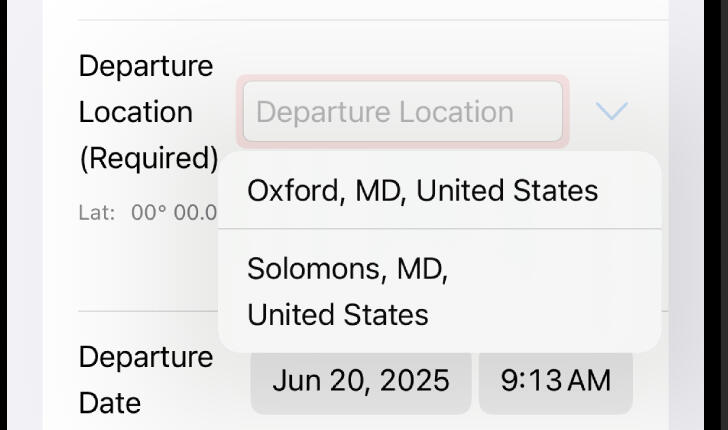This screenshot has width=728, height=430.
Task: Click the Departure Date label
Action: tap(145, 380)
